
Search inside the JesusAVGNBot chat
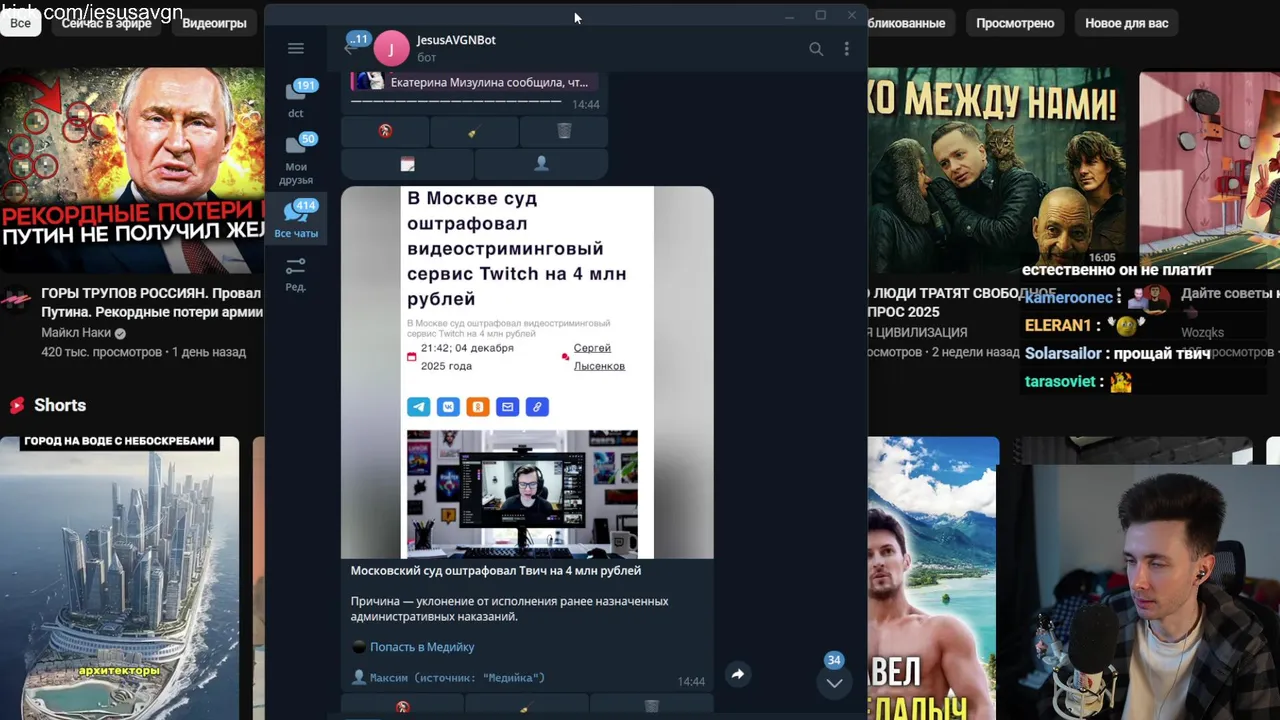[816, 48]
